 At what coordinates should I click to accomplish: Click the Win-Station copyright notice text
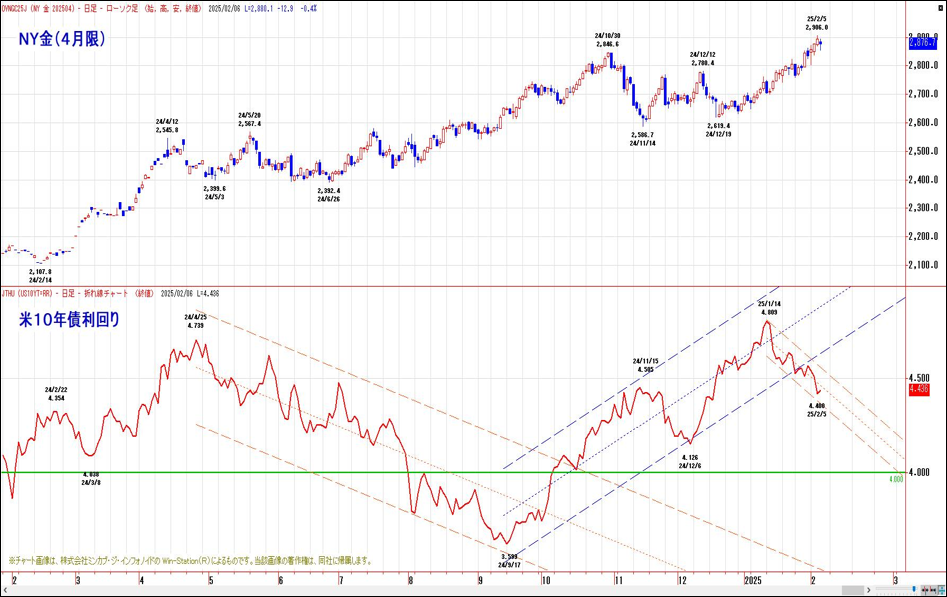(190, 560)
